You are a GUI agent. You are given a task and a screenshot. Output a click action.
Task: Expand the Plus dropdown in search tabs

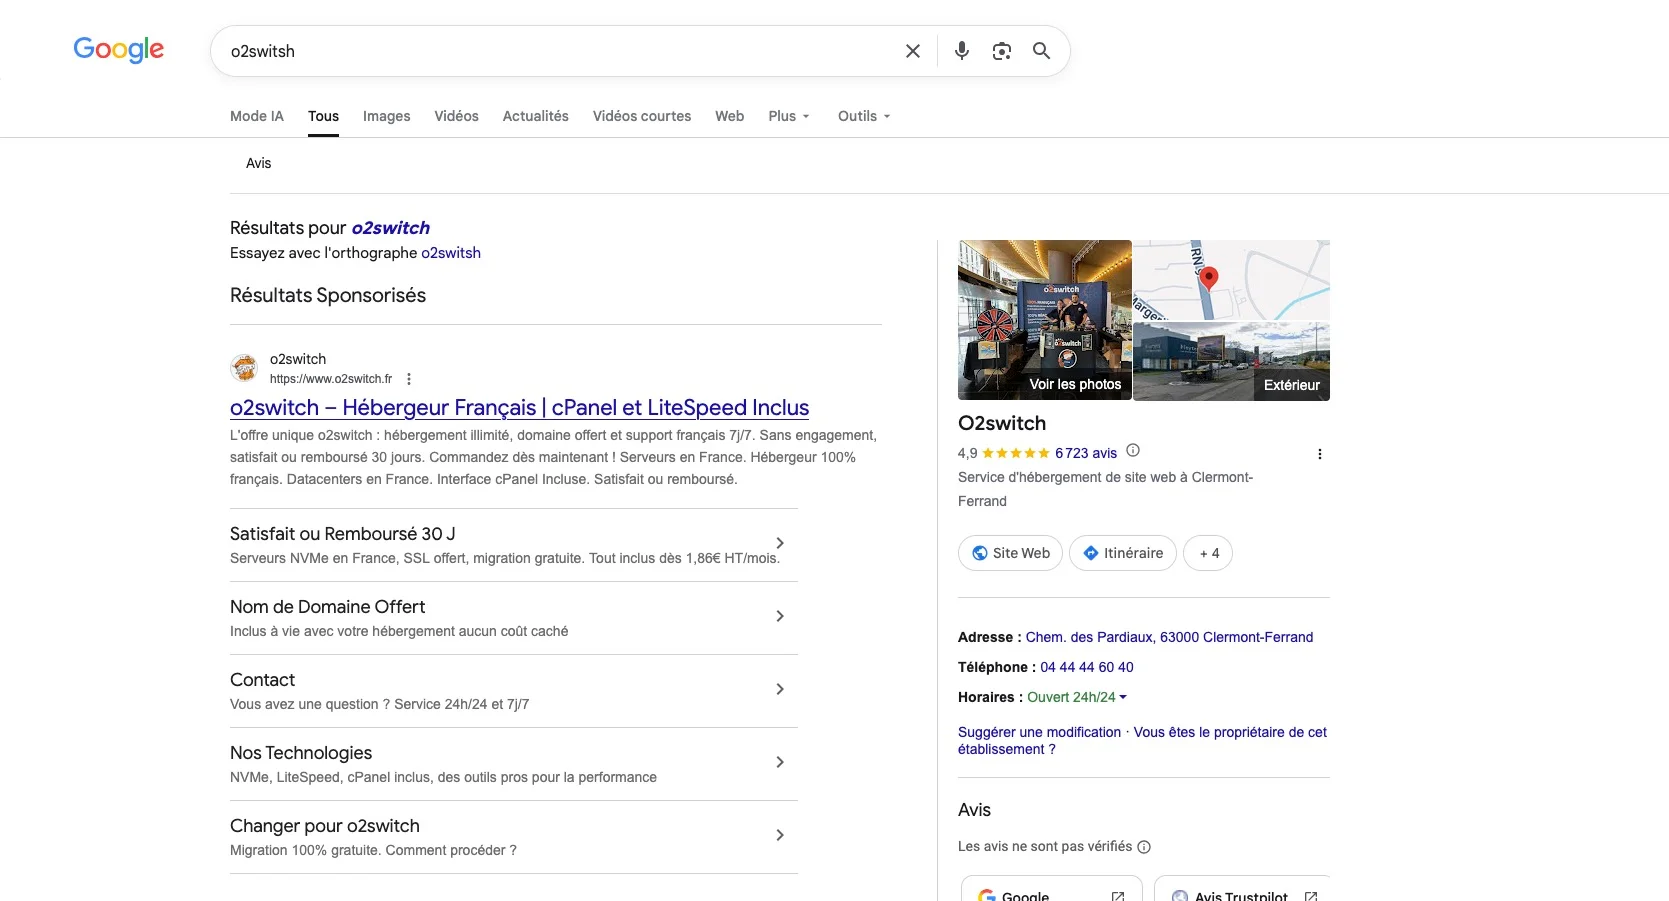pyautogui.click(x=789, y=116)
